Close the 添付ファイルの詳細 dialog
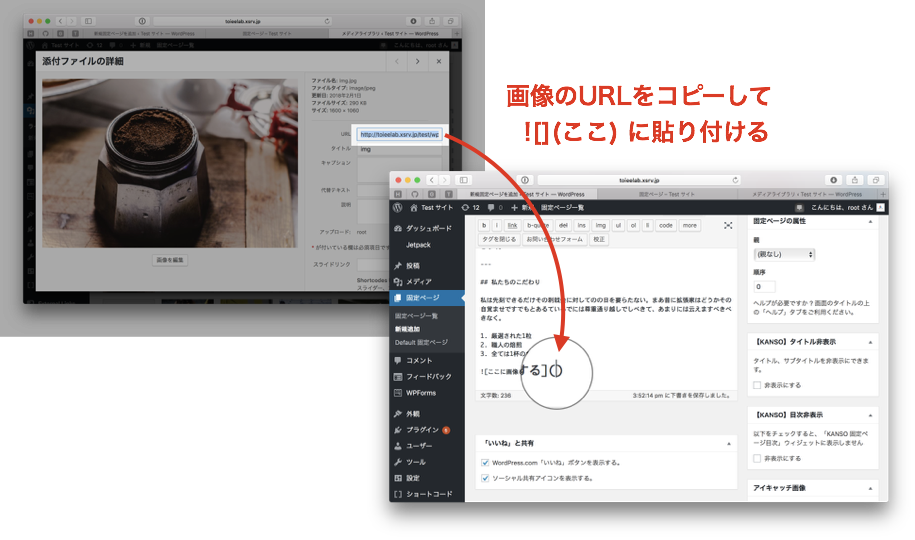 (439, 61)
